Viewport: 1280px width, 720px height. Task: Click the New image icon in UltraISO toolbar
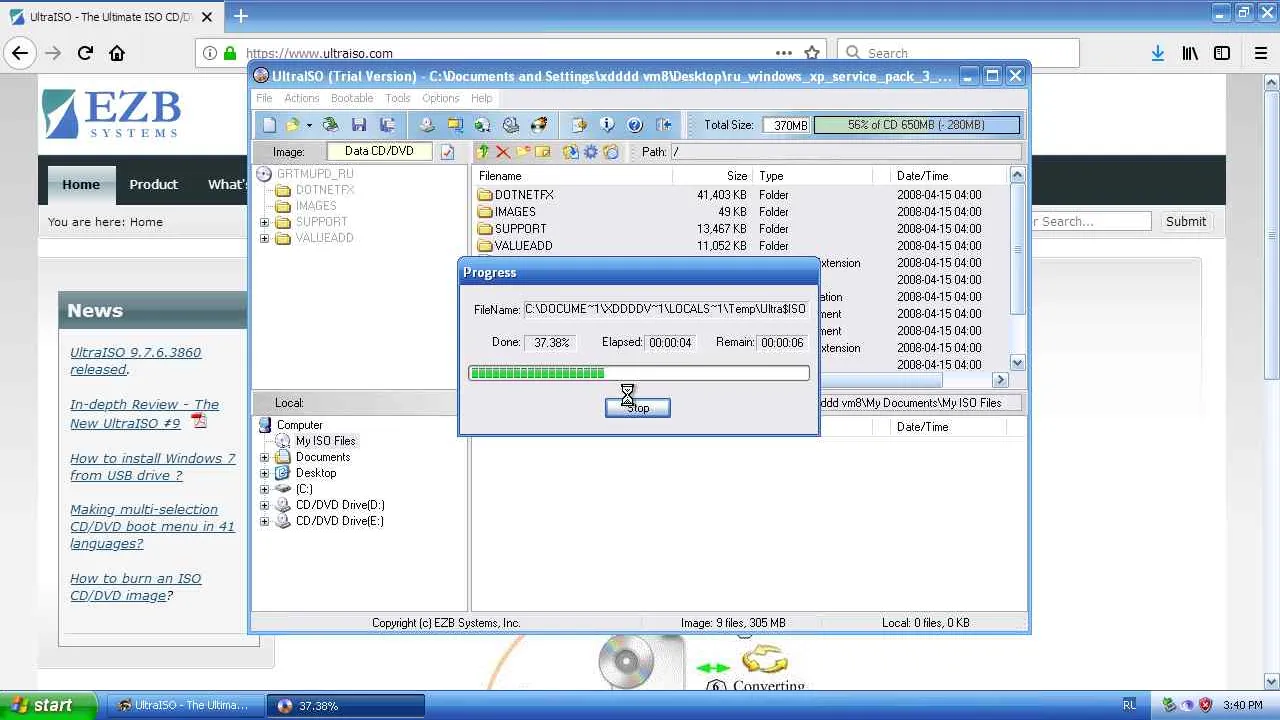(x=269, y=125)
